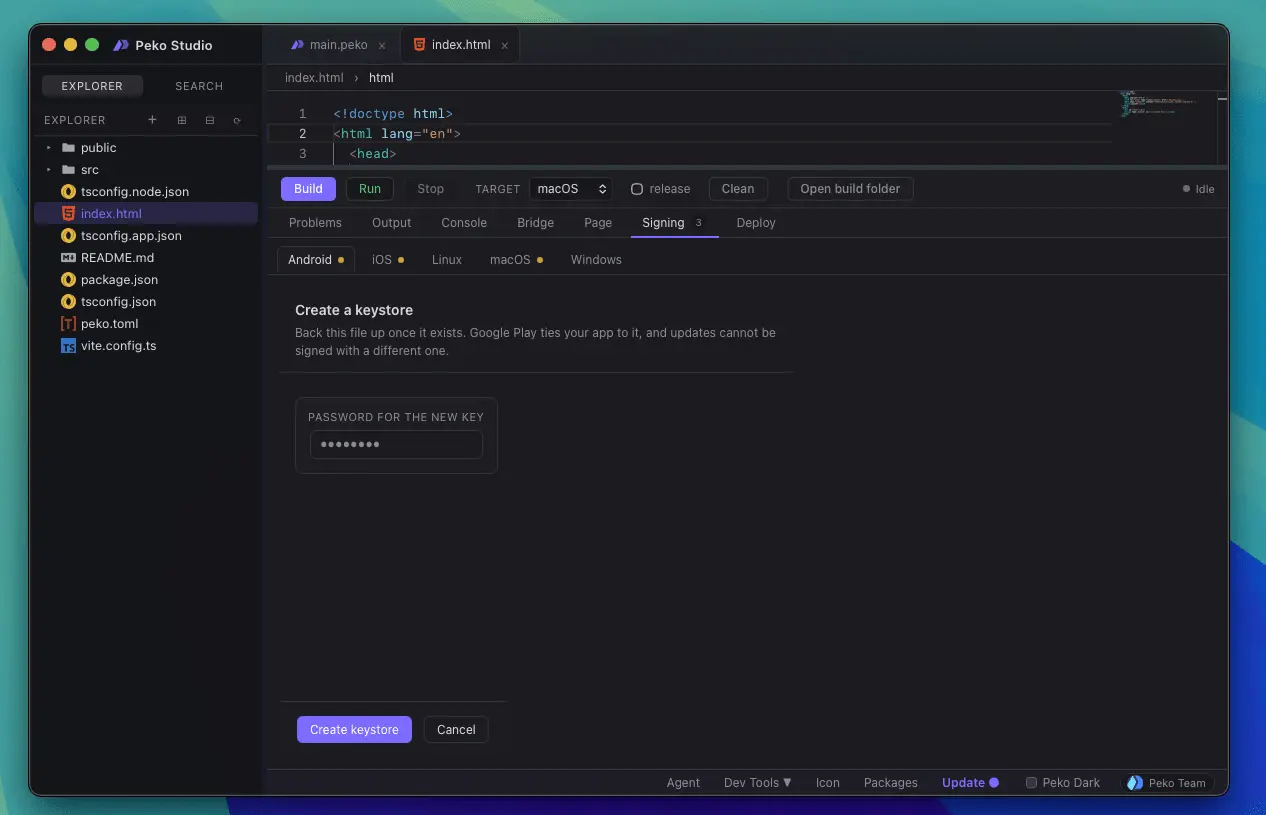
Task: Select the Signing panel tab
Action: point(674,223)
